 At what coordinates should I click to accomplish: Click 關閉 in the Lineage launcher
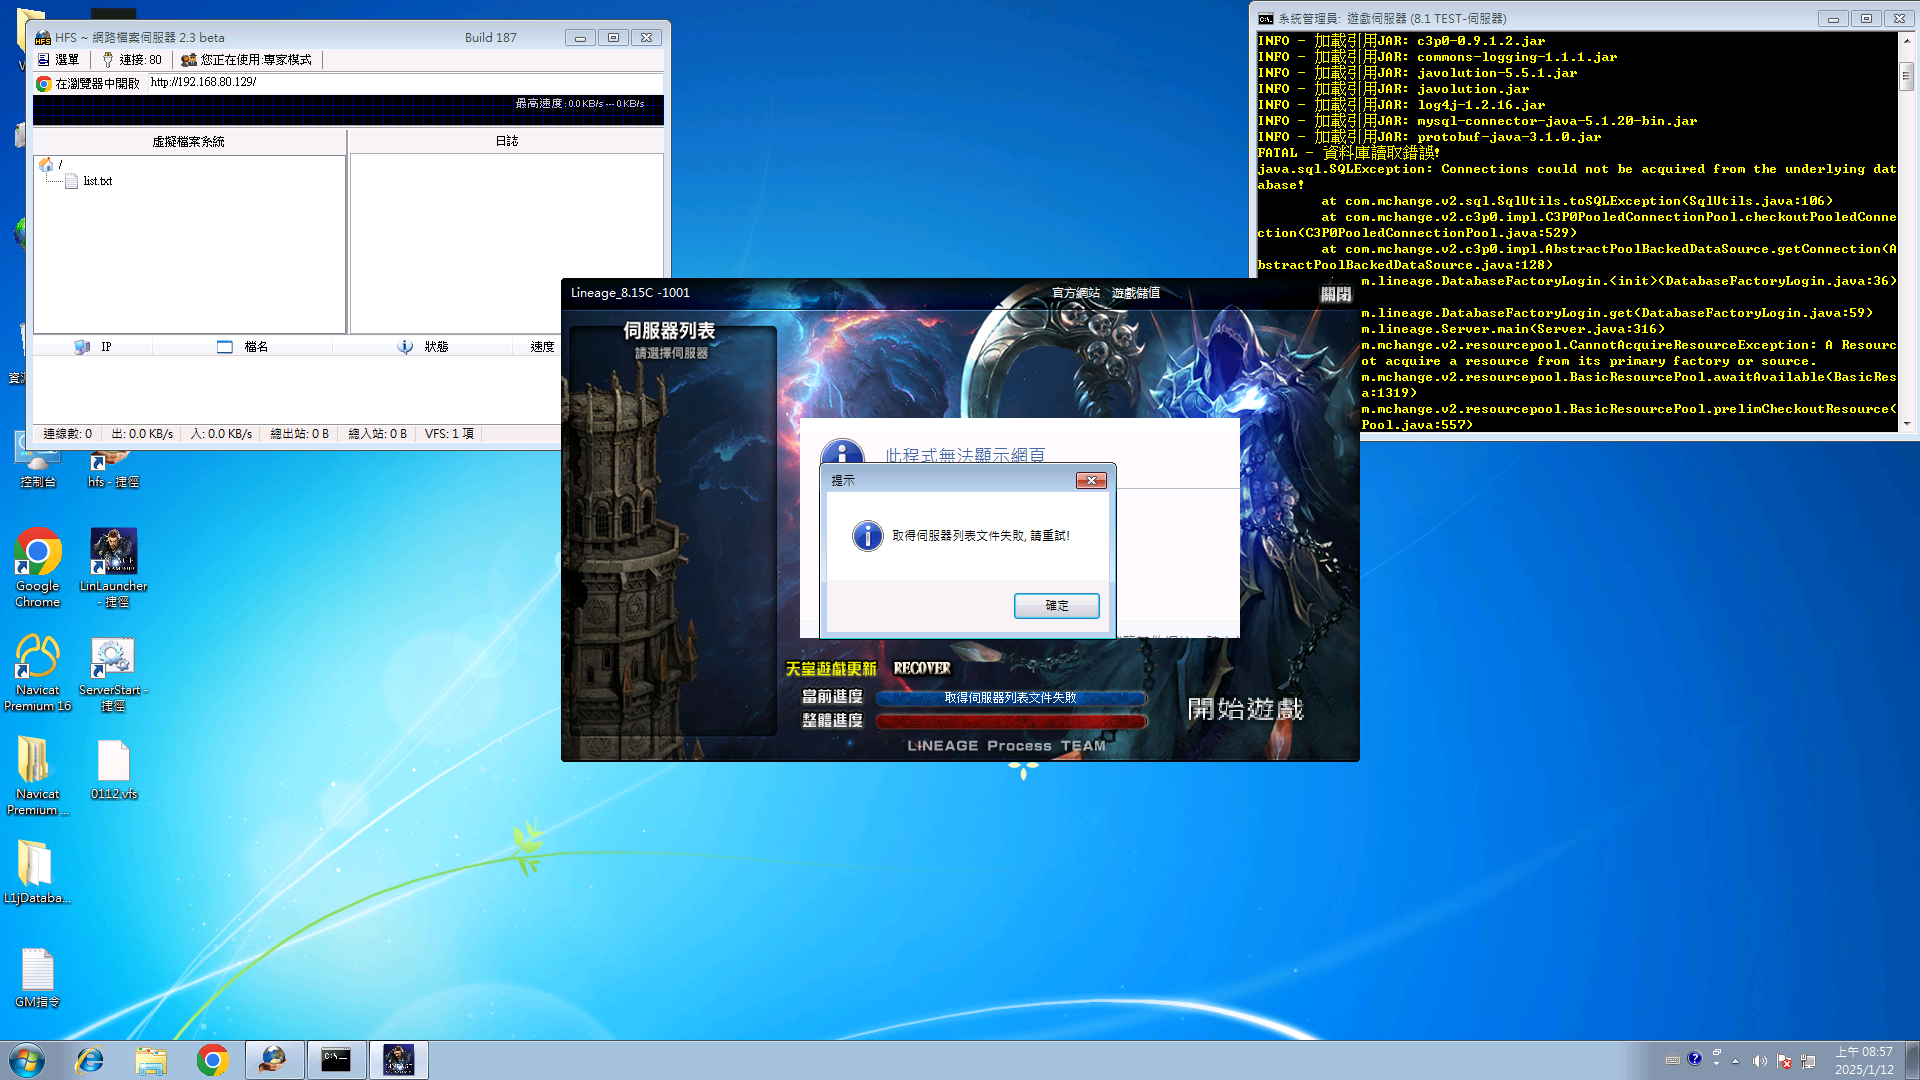point(1336,294)
